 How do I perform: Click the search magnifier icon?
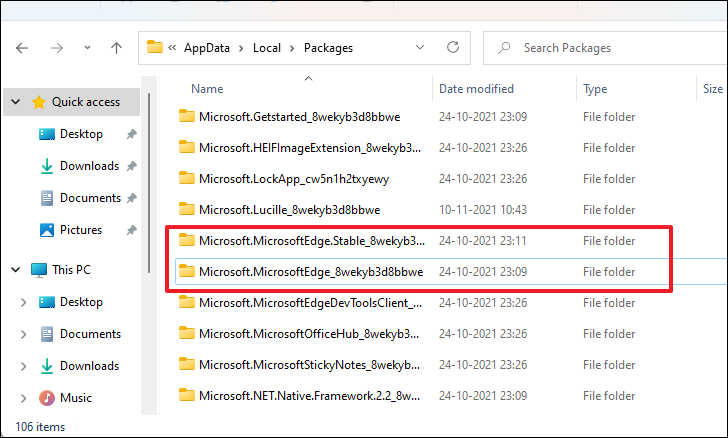(x=504, y=48)
